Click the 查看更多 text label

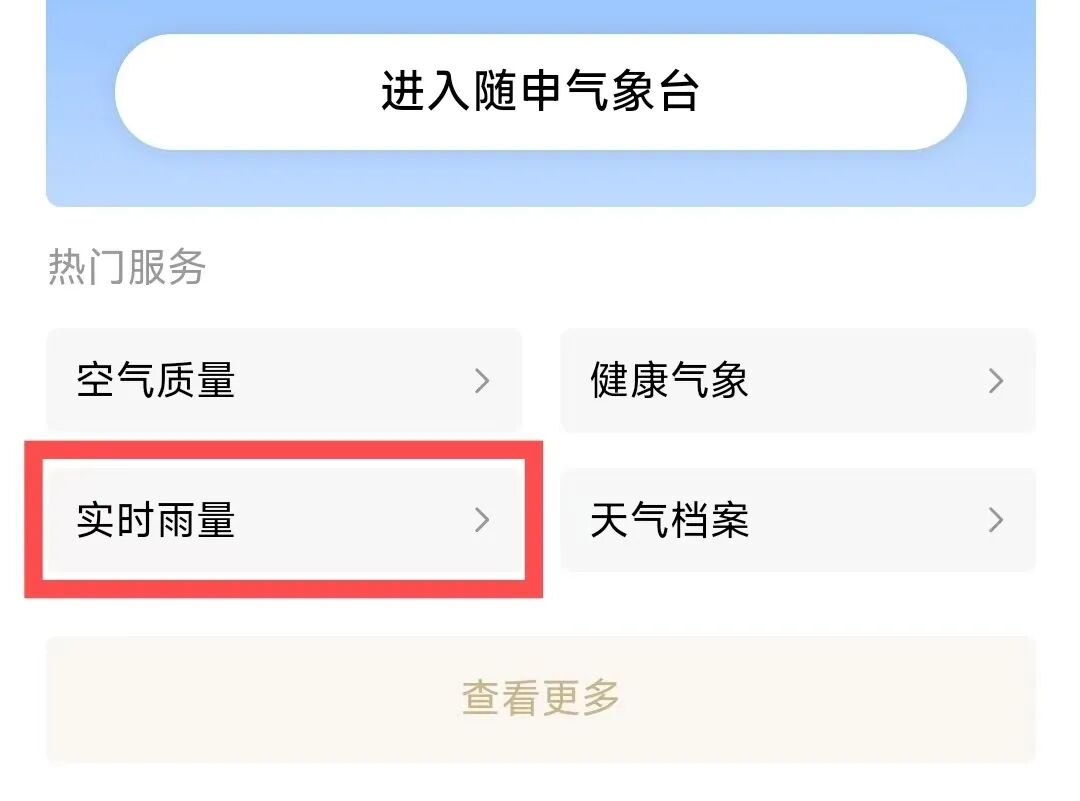coord(540,698)
